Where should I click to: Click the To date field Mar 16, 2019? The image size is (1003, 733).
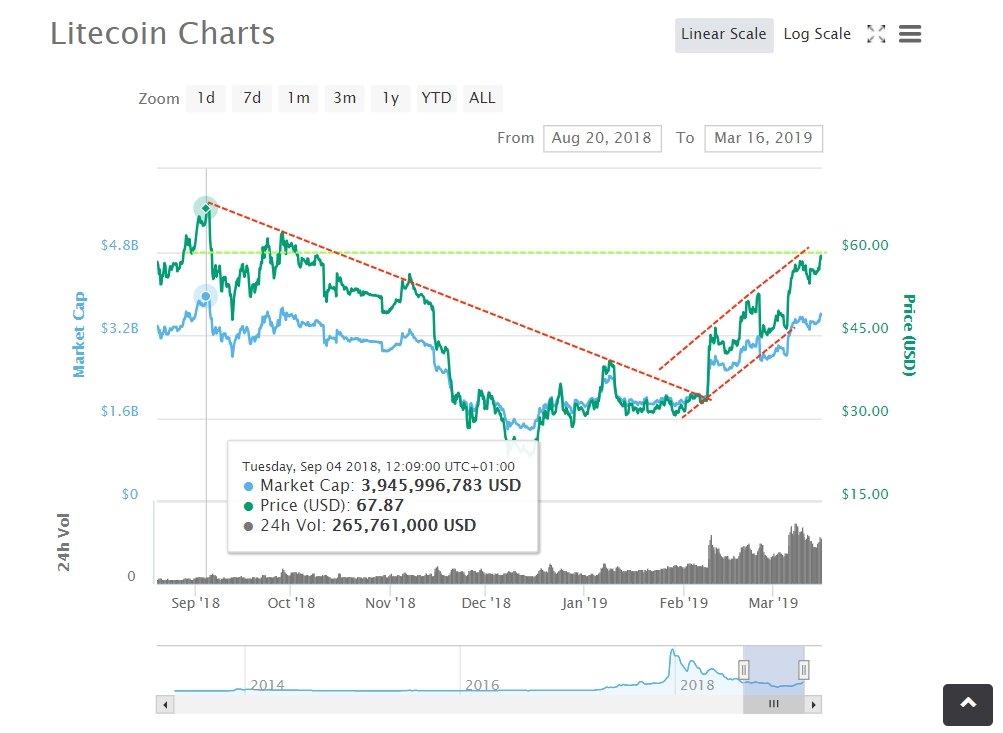click(x=763, y=138)
